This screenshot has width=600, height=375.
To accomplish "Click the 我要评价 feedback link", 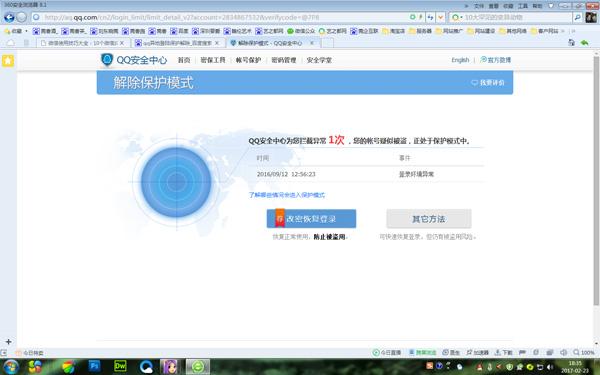I will [488, 83].
